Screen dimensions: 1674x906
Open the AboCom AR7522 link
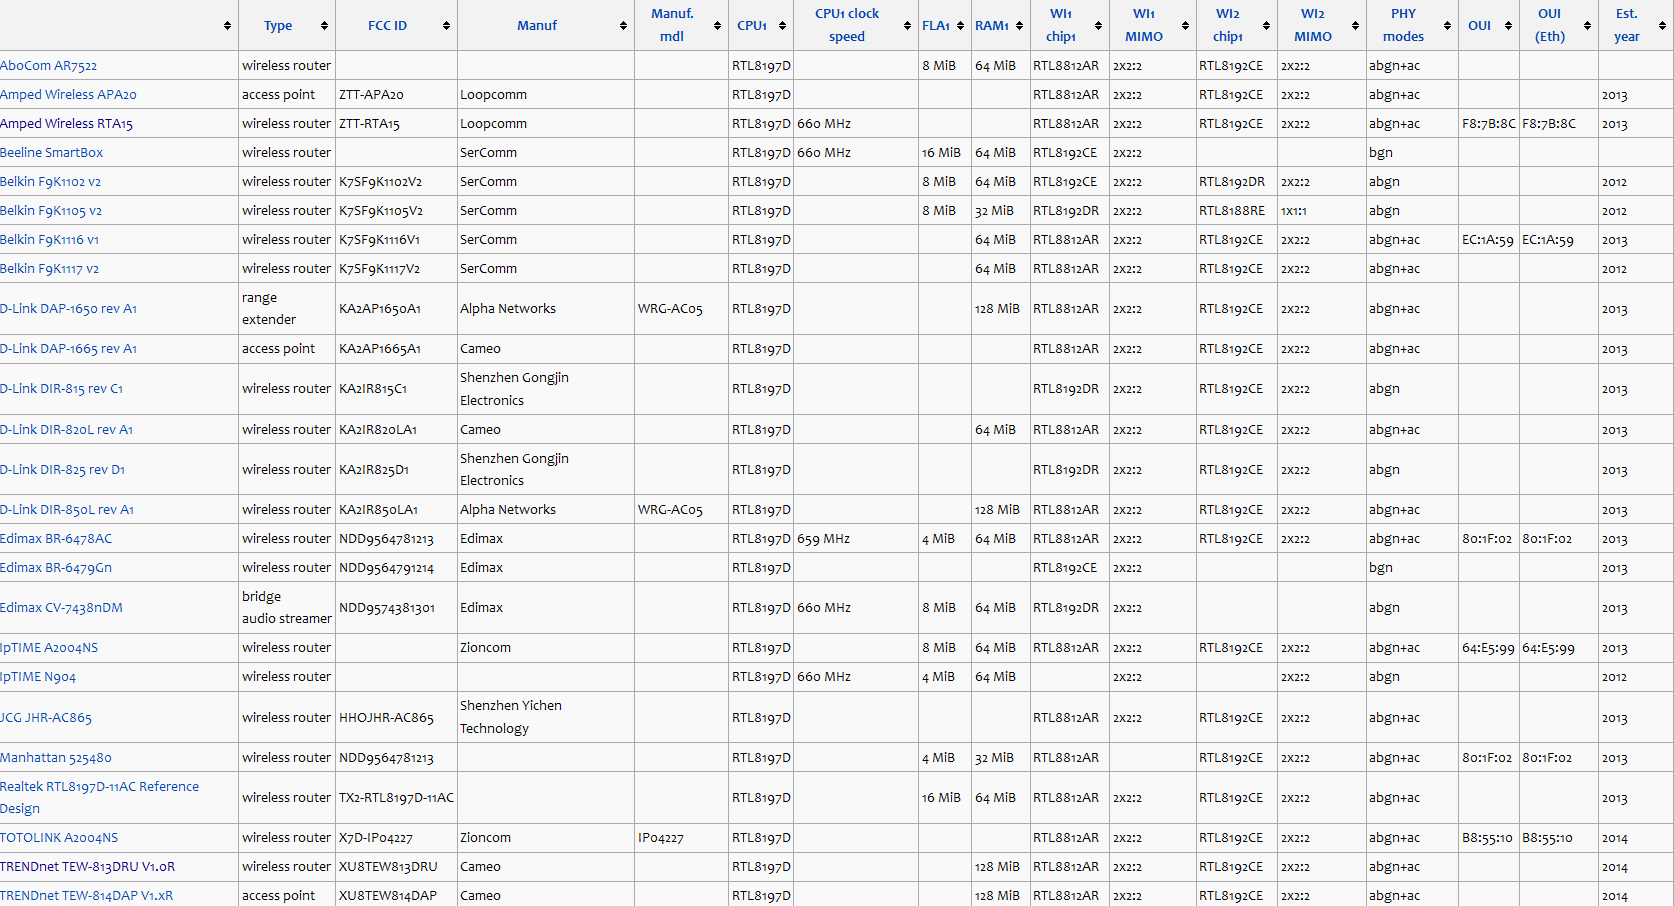[x=49, y=66]
